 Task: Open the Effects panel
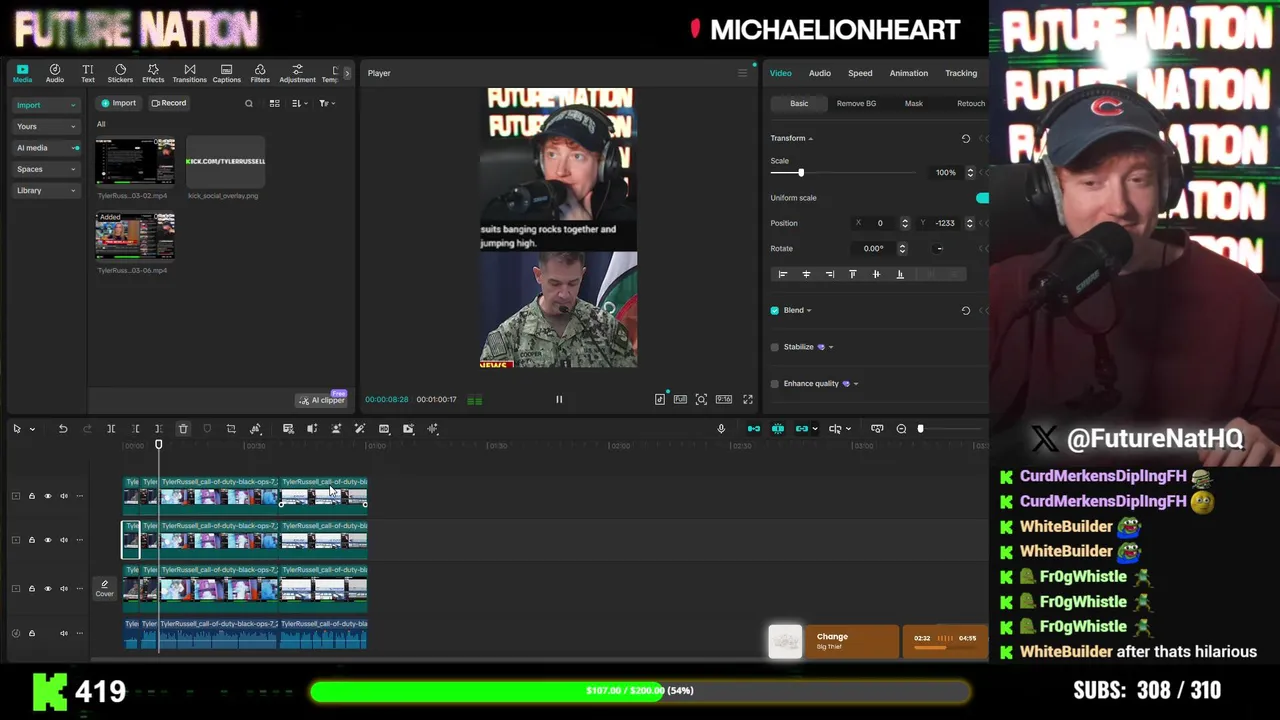coord(153,73)
